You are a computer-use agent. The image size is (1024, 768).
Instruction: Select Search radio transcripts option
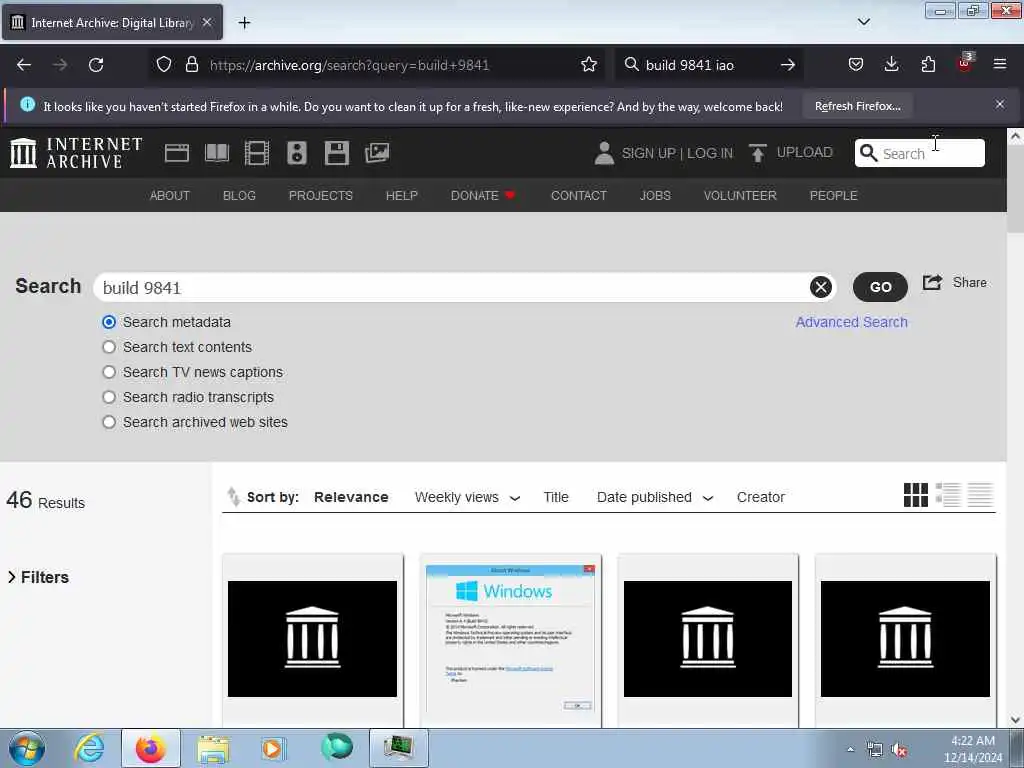click(x=109, y=397)
